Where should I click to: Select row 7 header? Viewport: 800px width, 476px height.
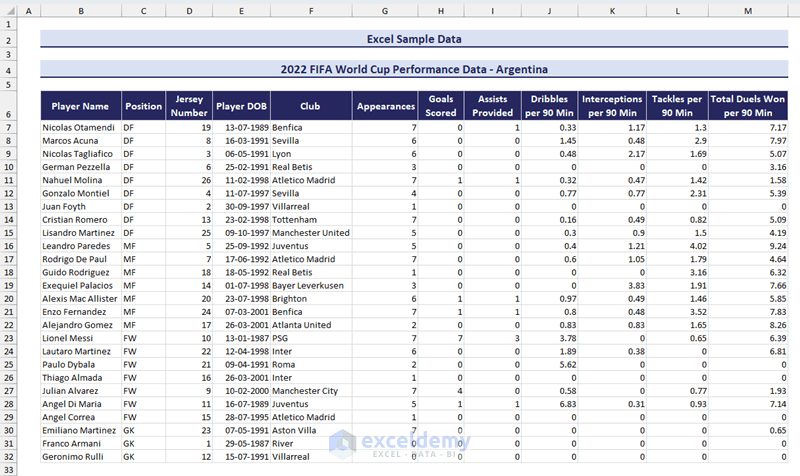pos(8,128)
